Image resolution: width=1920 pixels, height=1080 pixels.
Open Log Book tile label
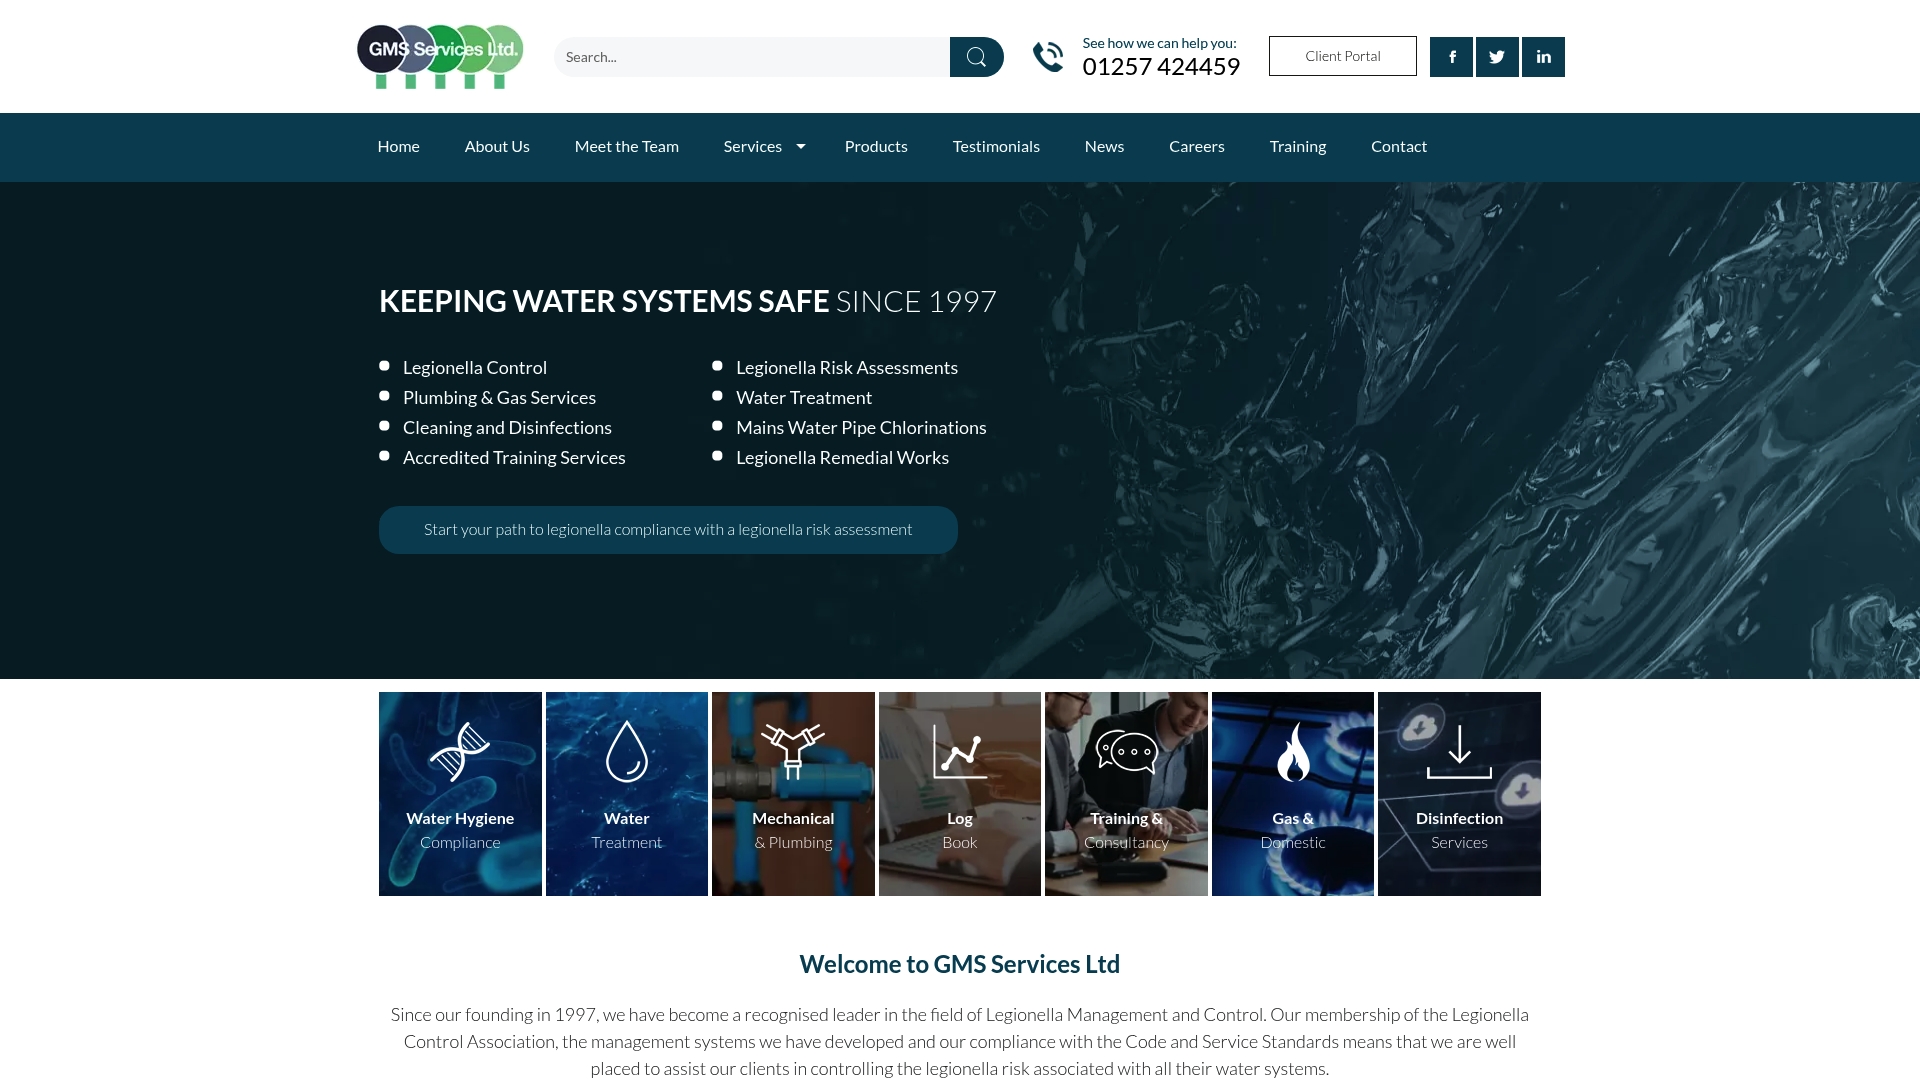pyautogui.click(x=960, y=830)
